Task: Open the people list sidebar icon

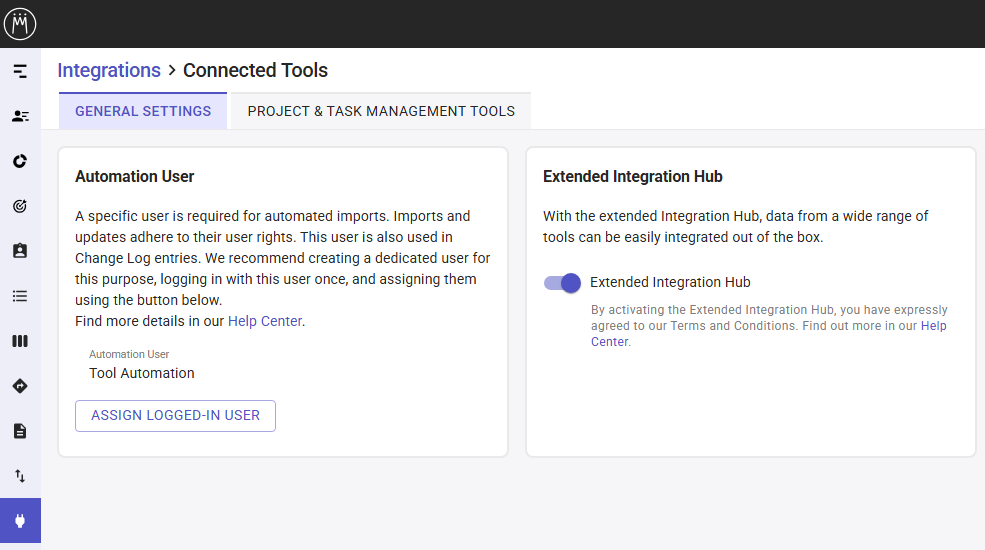Action: 20,116
